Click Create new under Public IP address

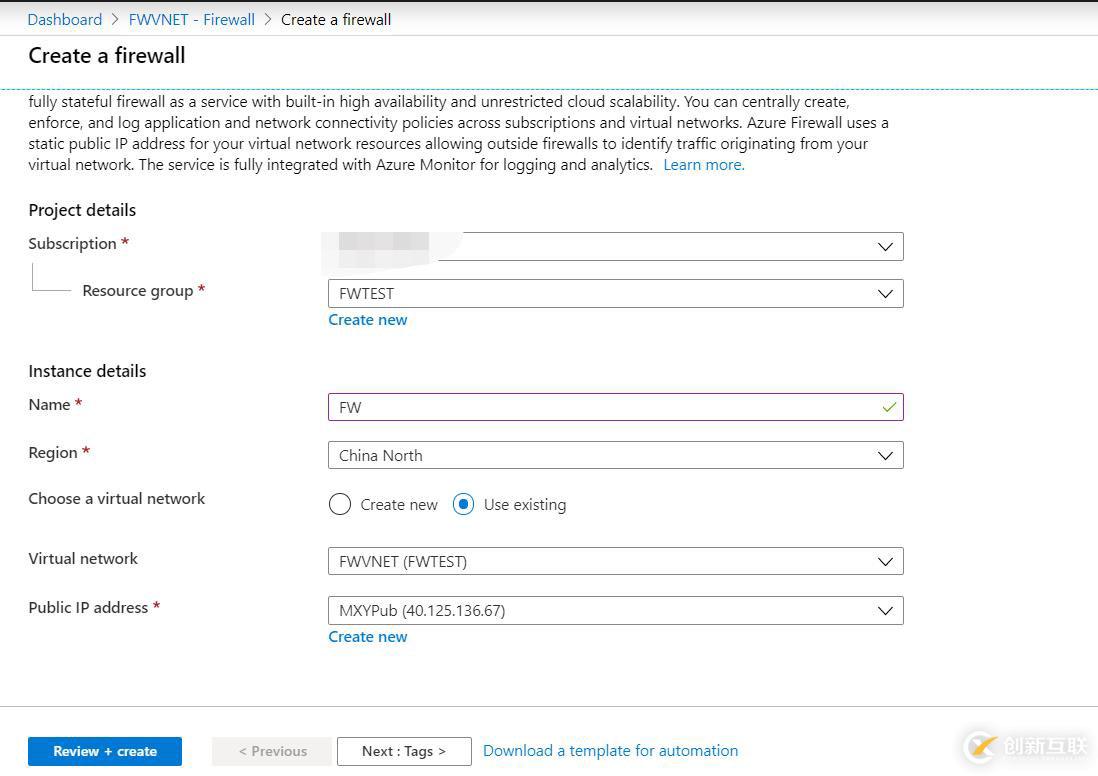pyautogui.click(x=367, y=636)
